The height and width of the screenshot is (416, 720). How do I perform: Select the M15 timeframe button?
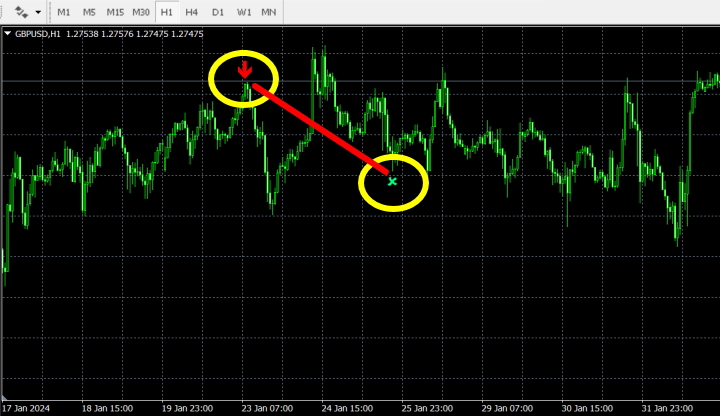point(115,12)
